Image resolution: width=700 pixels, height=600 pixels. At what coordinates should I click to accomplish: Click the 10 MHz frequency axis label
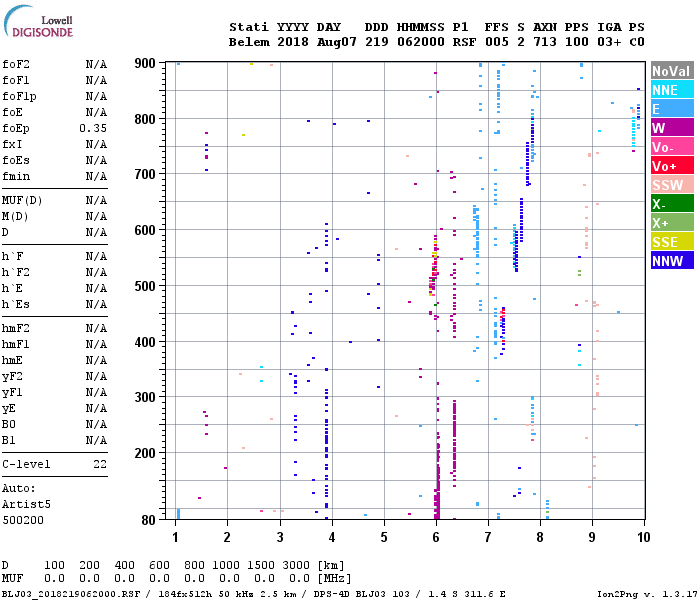pos(643,537)
